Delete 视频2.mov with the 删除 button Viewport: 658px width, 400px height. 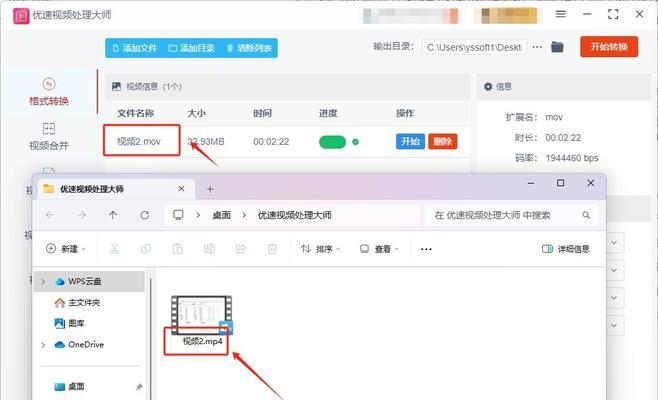click(x=442, y=141)
